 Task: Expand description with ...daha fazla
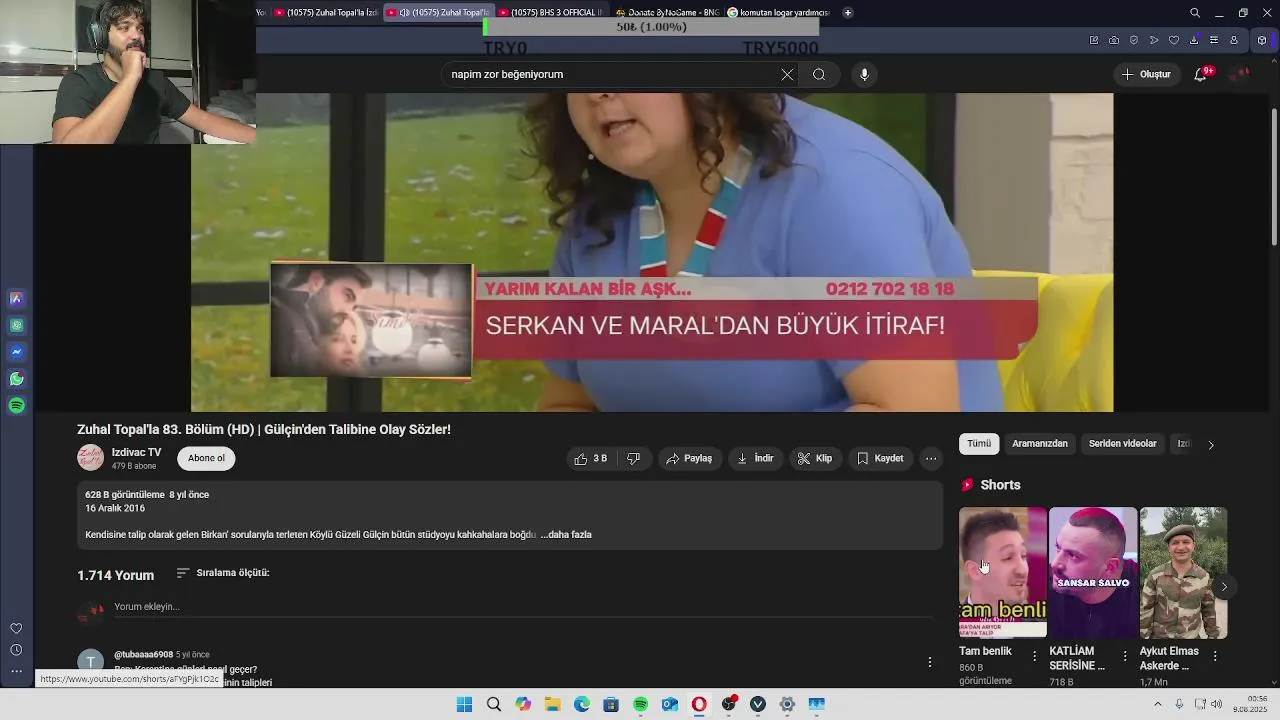click(566, 535)
